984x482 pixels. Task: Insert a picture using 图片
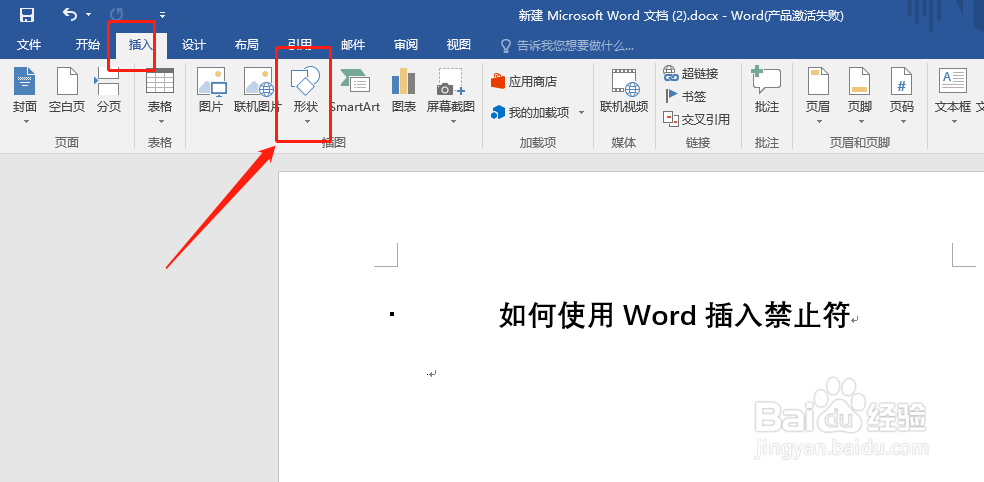pyautogui.click(x=211, y=90)
